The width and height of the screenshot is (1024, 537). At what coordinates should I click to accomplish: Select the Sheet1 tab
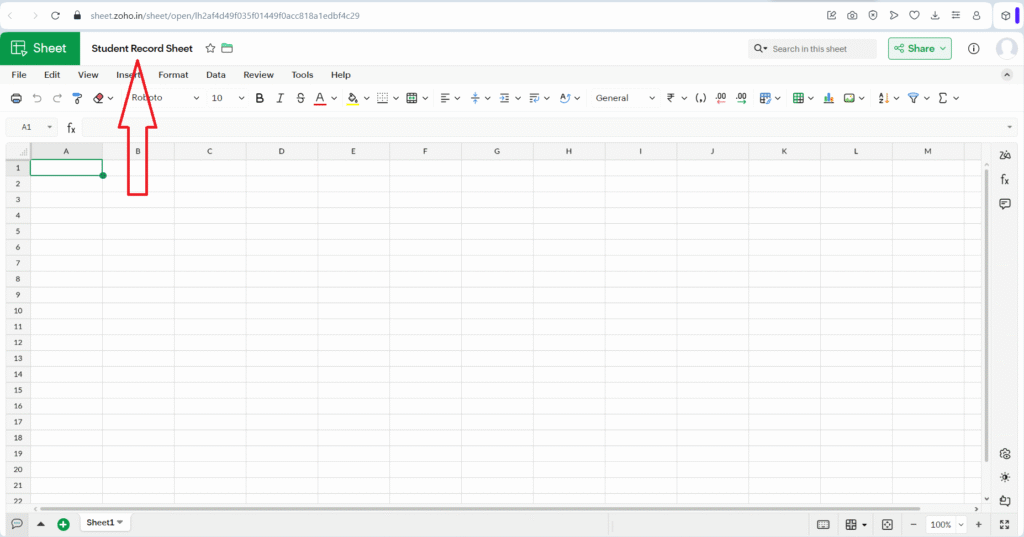point(104,523)
